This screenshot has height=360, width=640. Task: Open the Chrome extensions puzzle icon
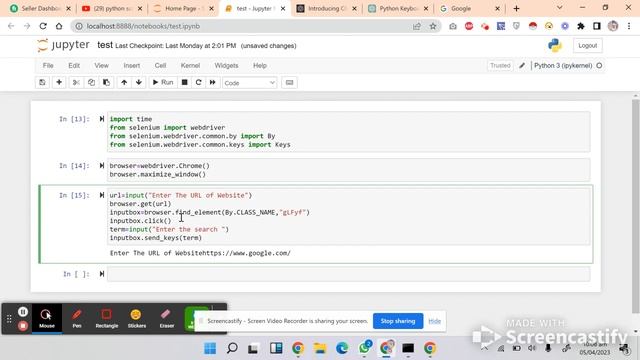click(581, 26)
